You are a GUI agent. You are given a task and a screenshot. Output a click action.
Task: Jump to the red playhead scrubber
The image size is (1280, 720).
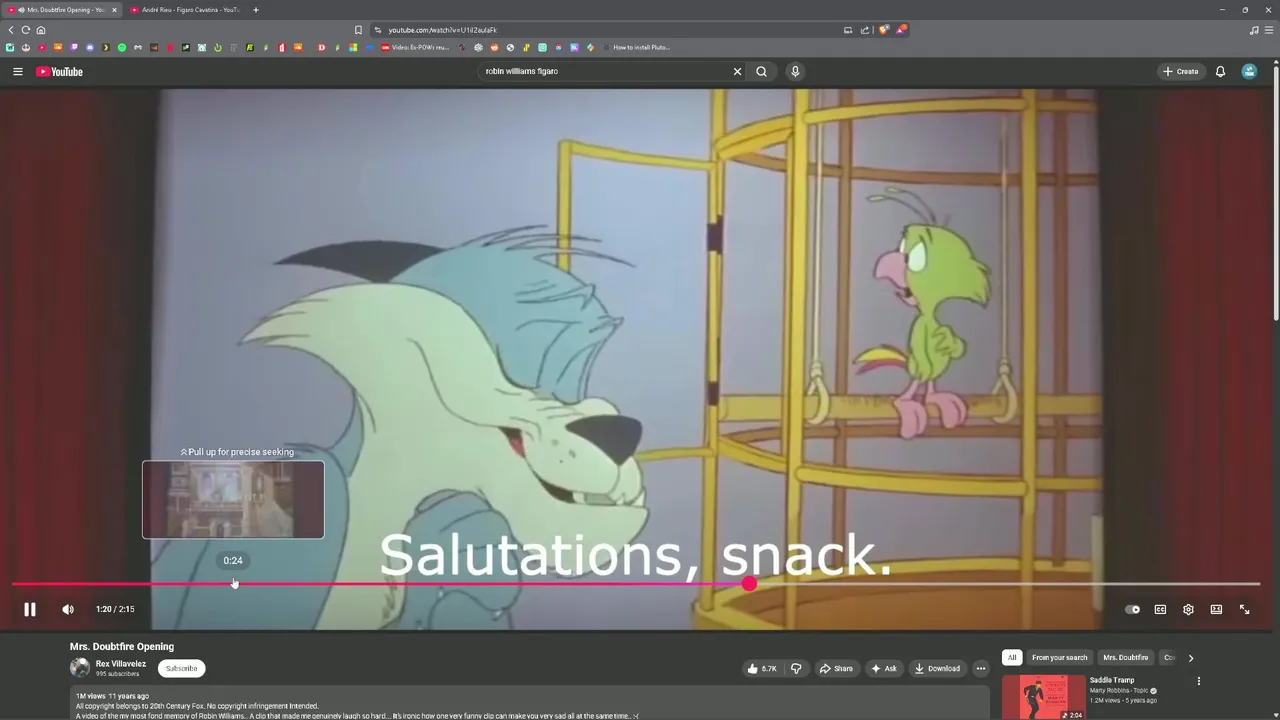(x=749, y=584)
